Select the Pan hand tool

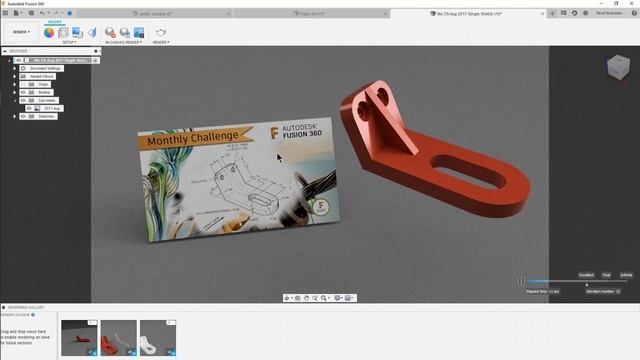[x=306, y=298]
